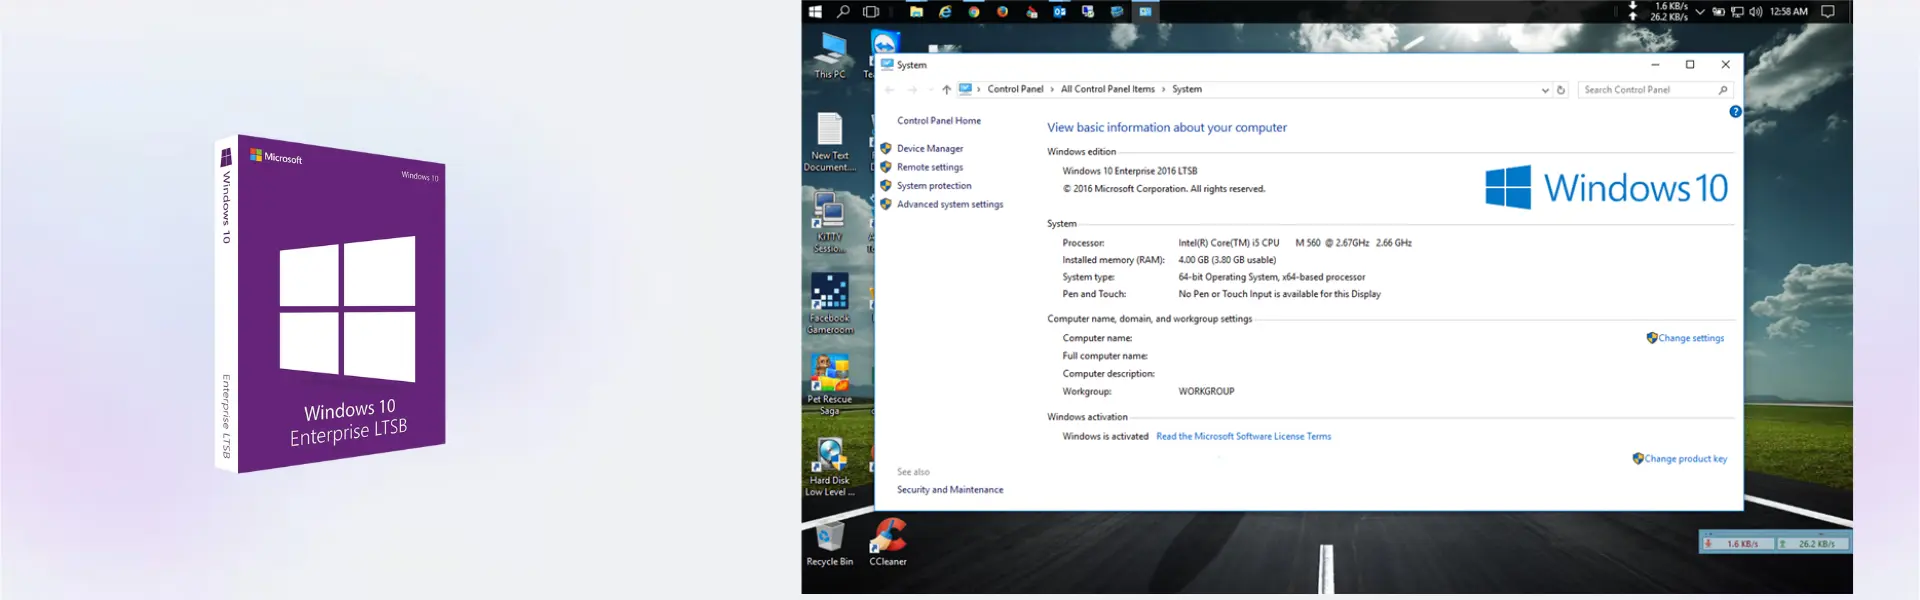Click the 64-bit Operating System value
Viewport: 1920px width, 600px height.
(x=1271, y=277)
